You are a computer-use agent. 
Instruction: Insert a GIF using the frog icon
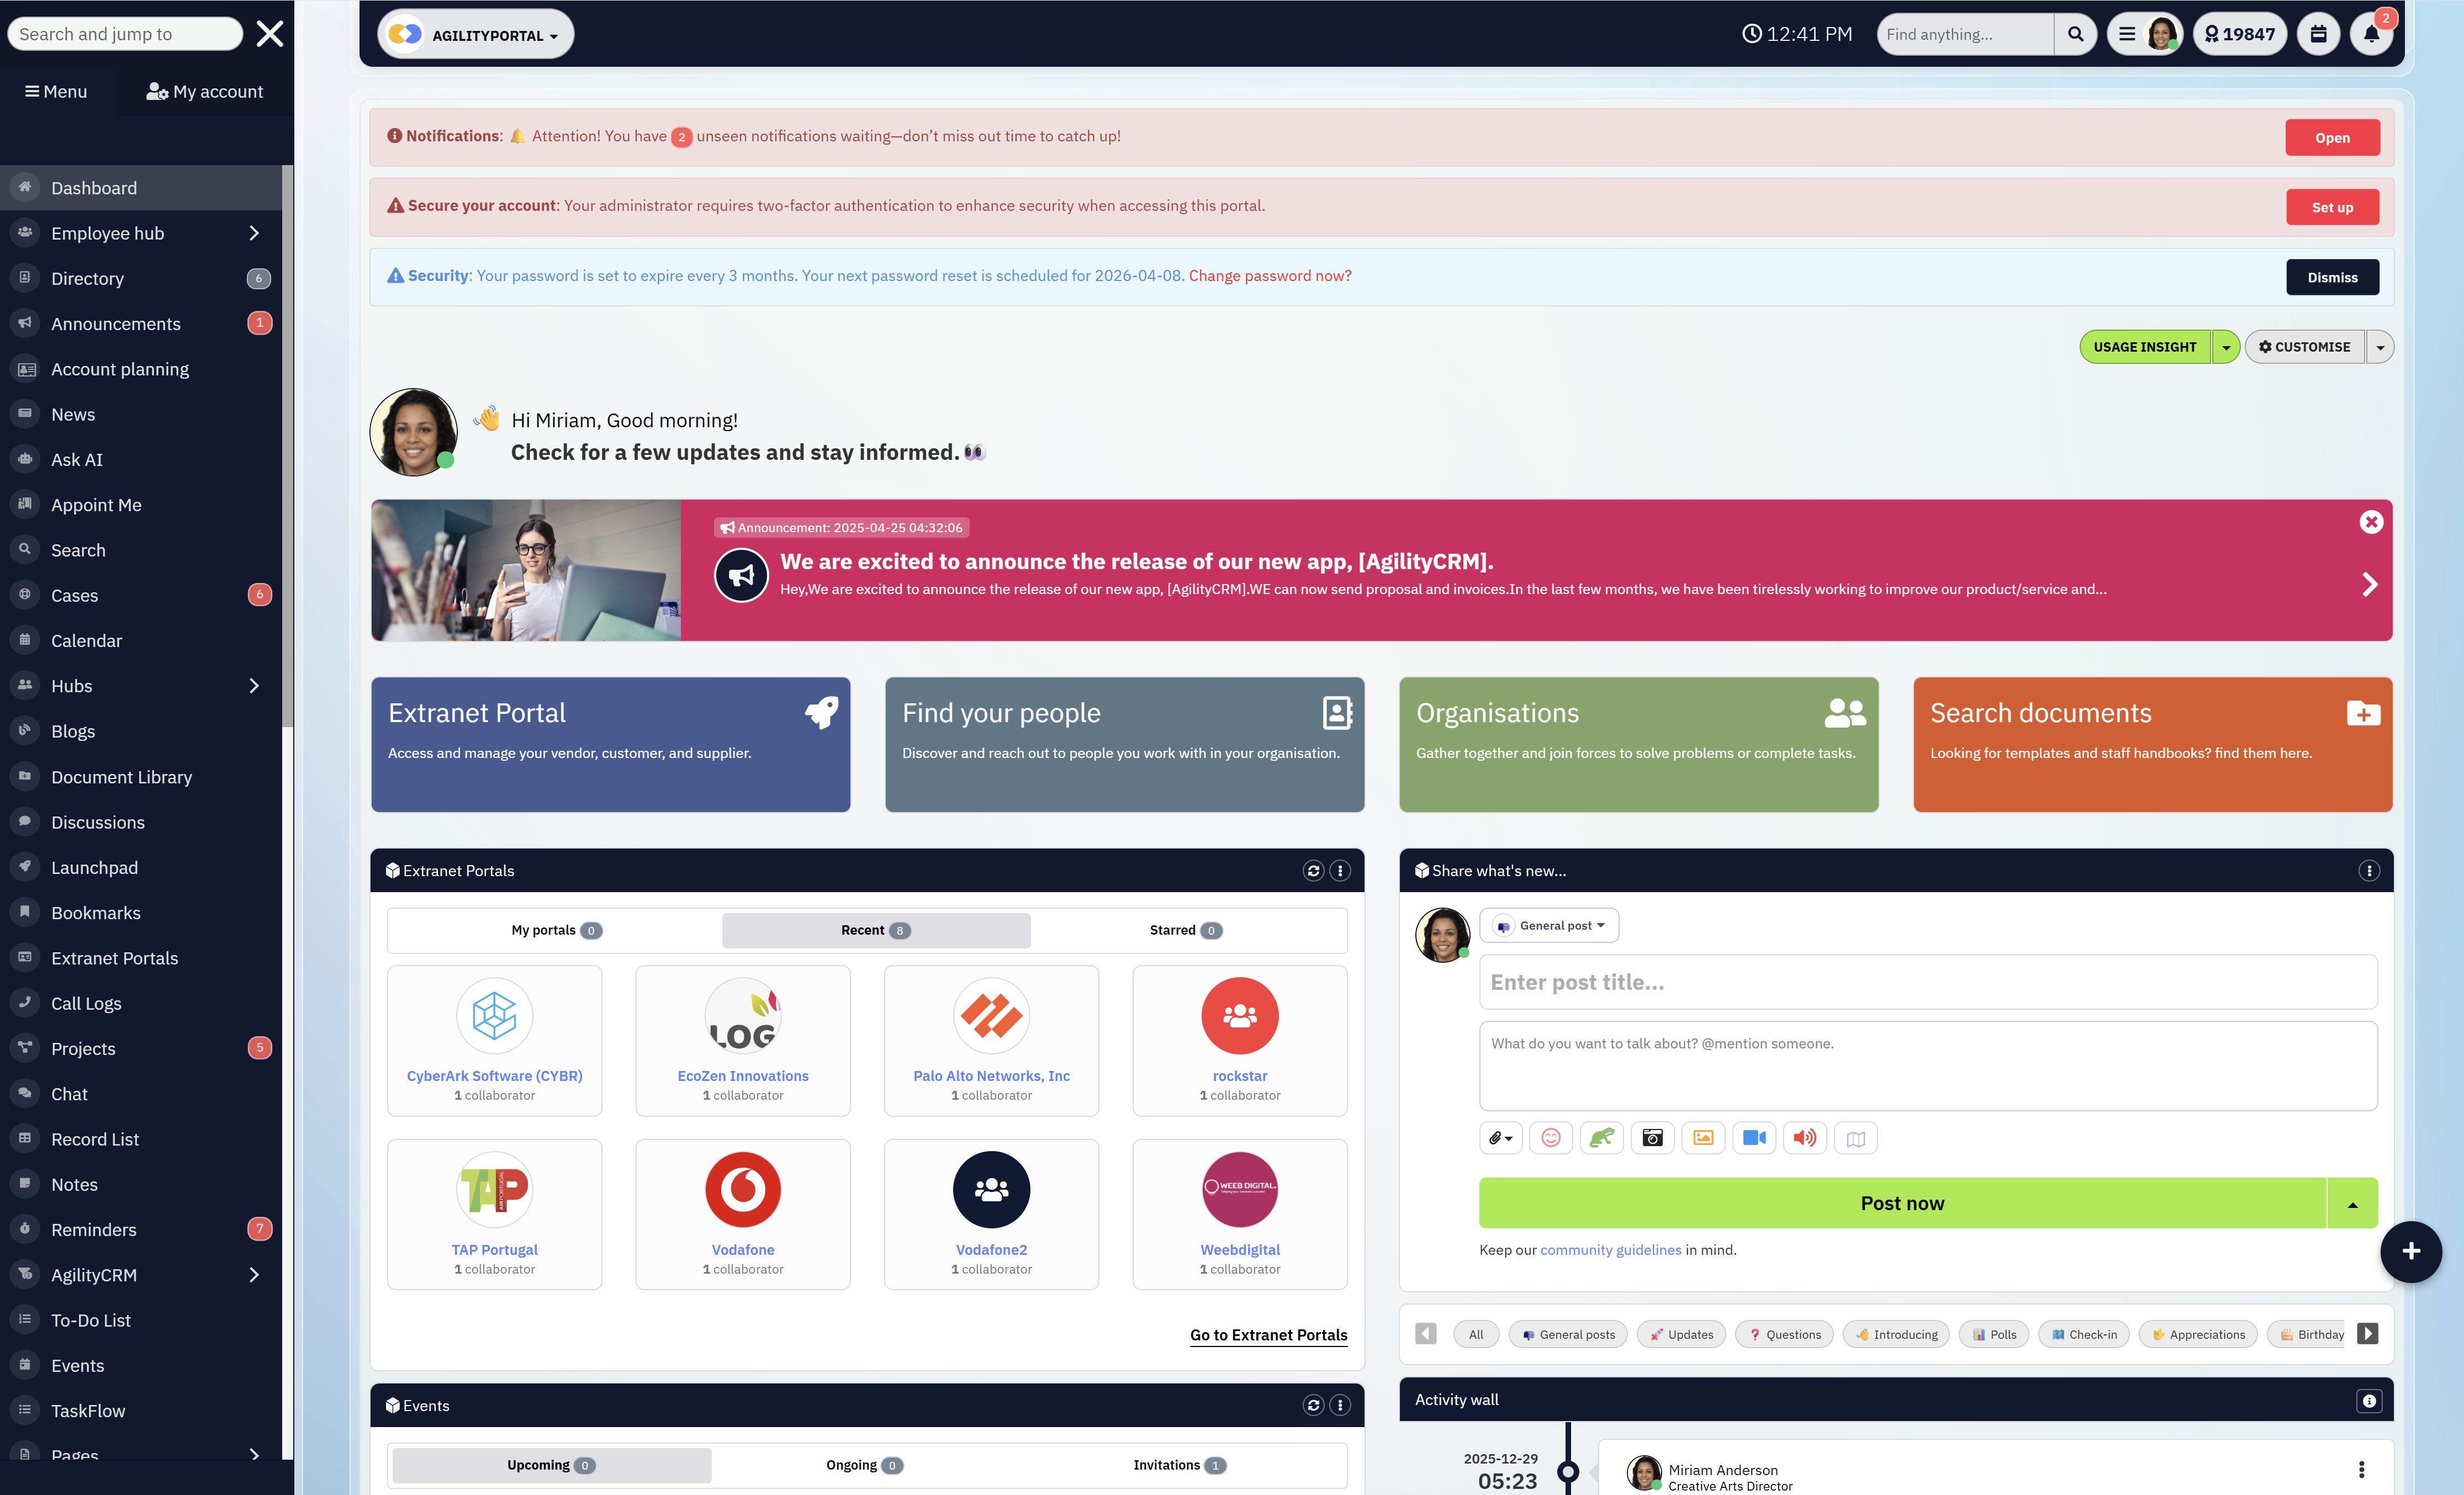pyautogui.click(x=1602, y=1137)
